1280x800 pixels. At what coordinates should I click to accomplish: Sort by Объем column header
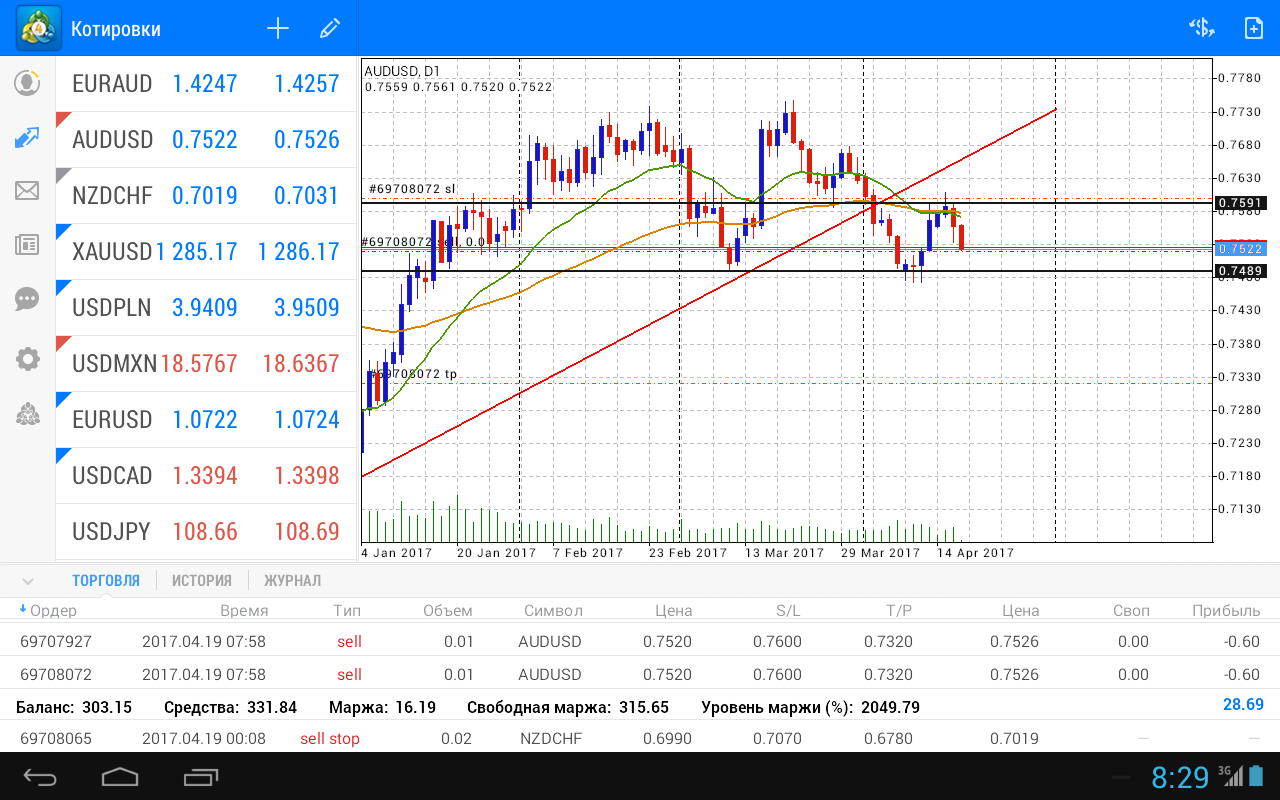pos(448,610)
